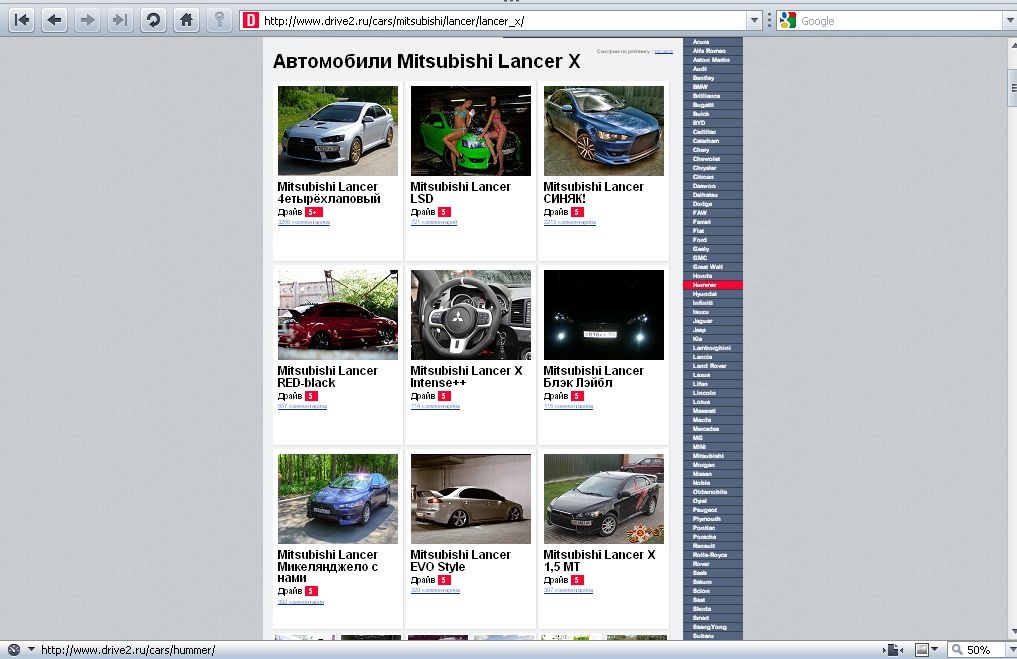The height and width of the screenshot is (659, 1017).
Task: Go to the Home page
Action: click(186, 20)
